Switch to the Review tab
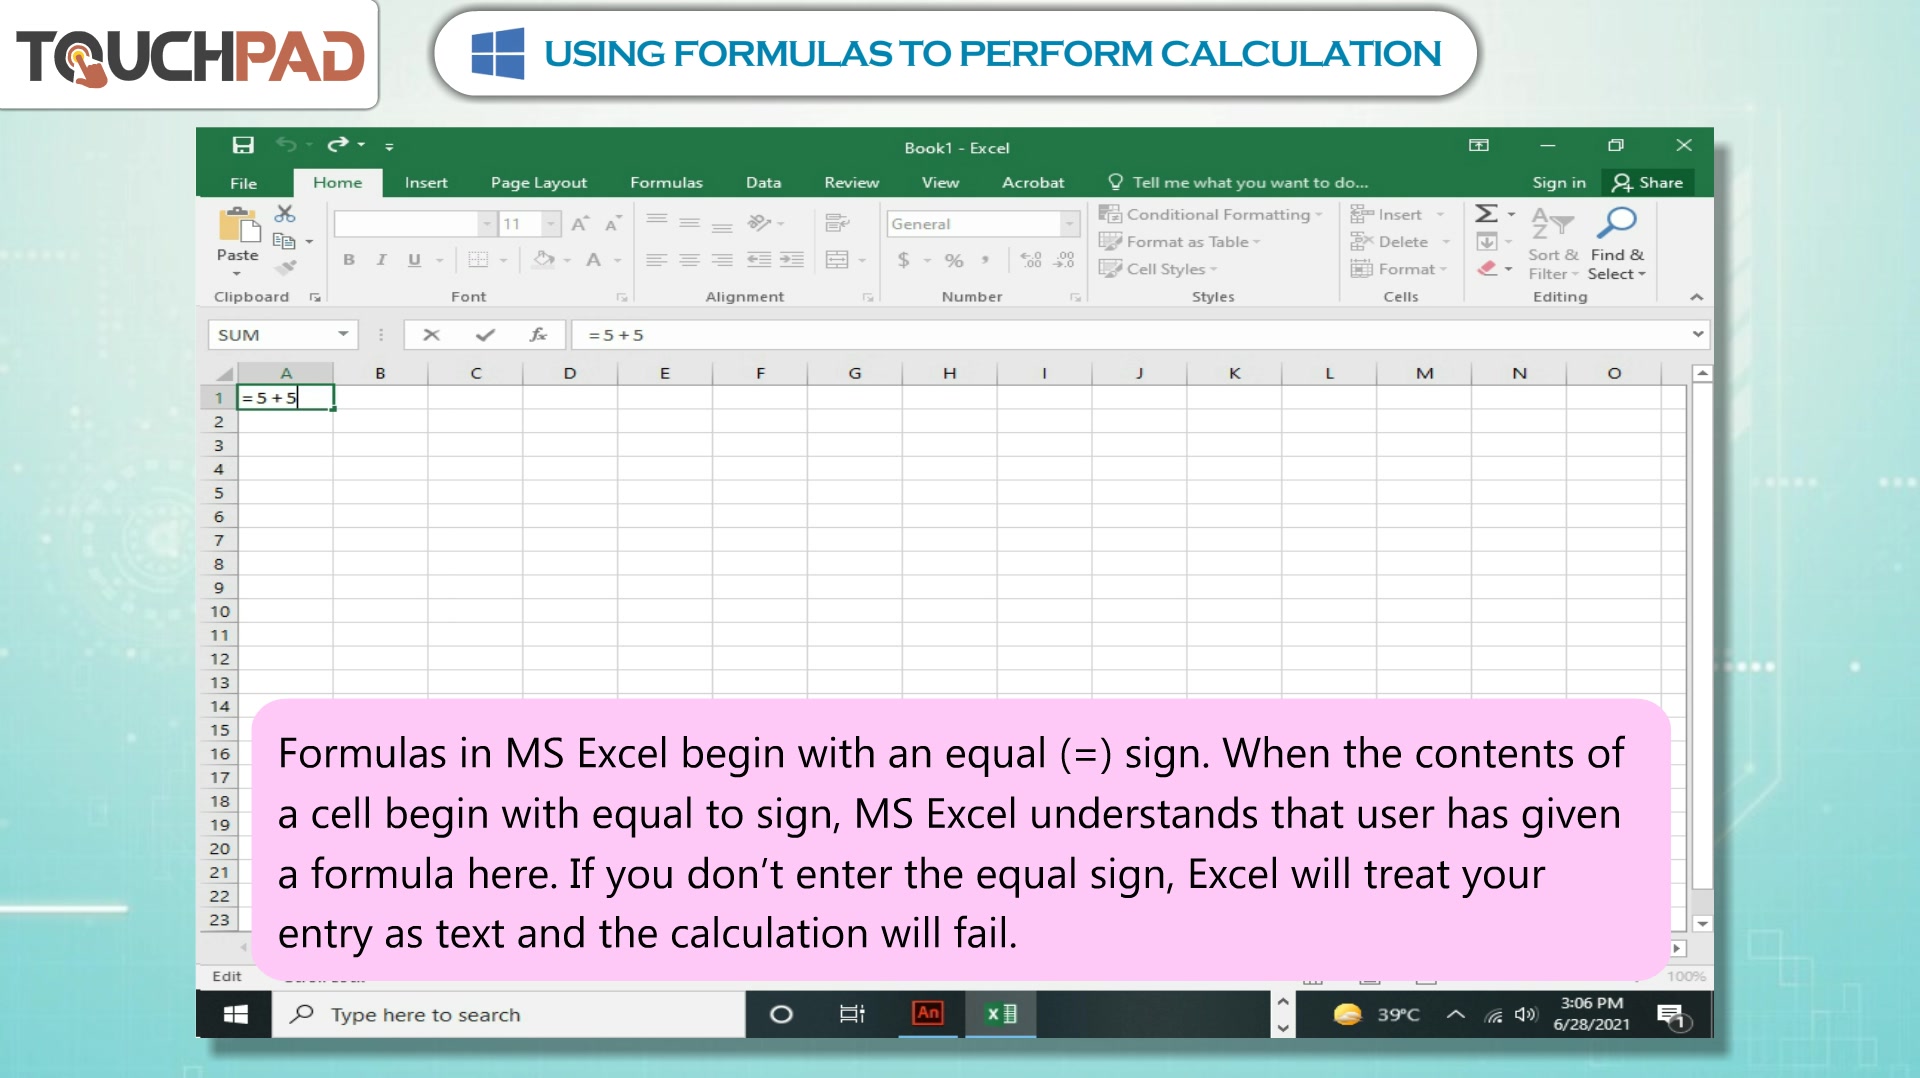The width and height of the screenshot is (1920, 1078). click(851, 183)
